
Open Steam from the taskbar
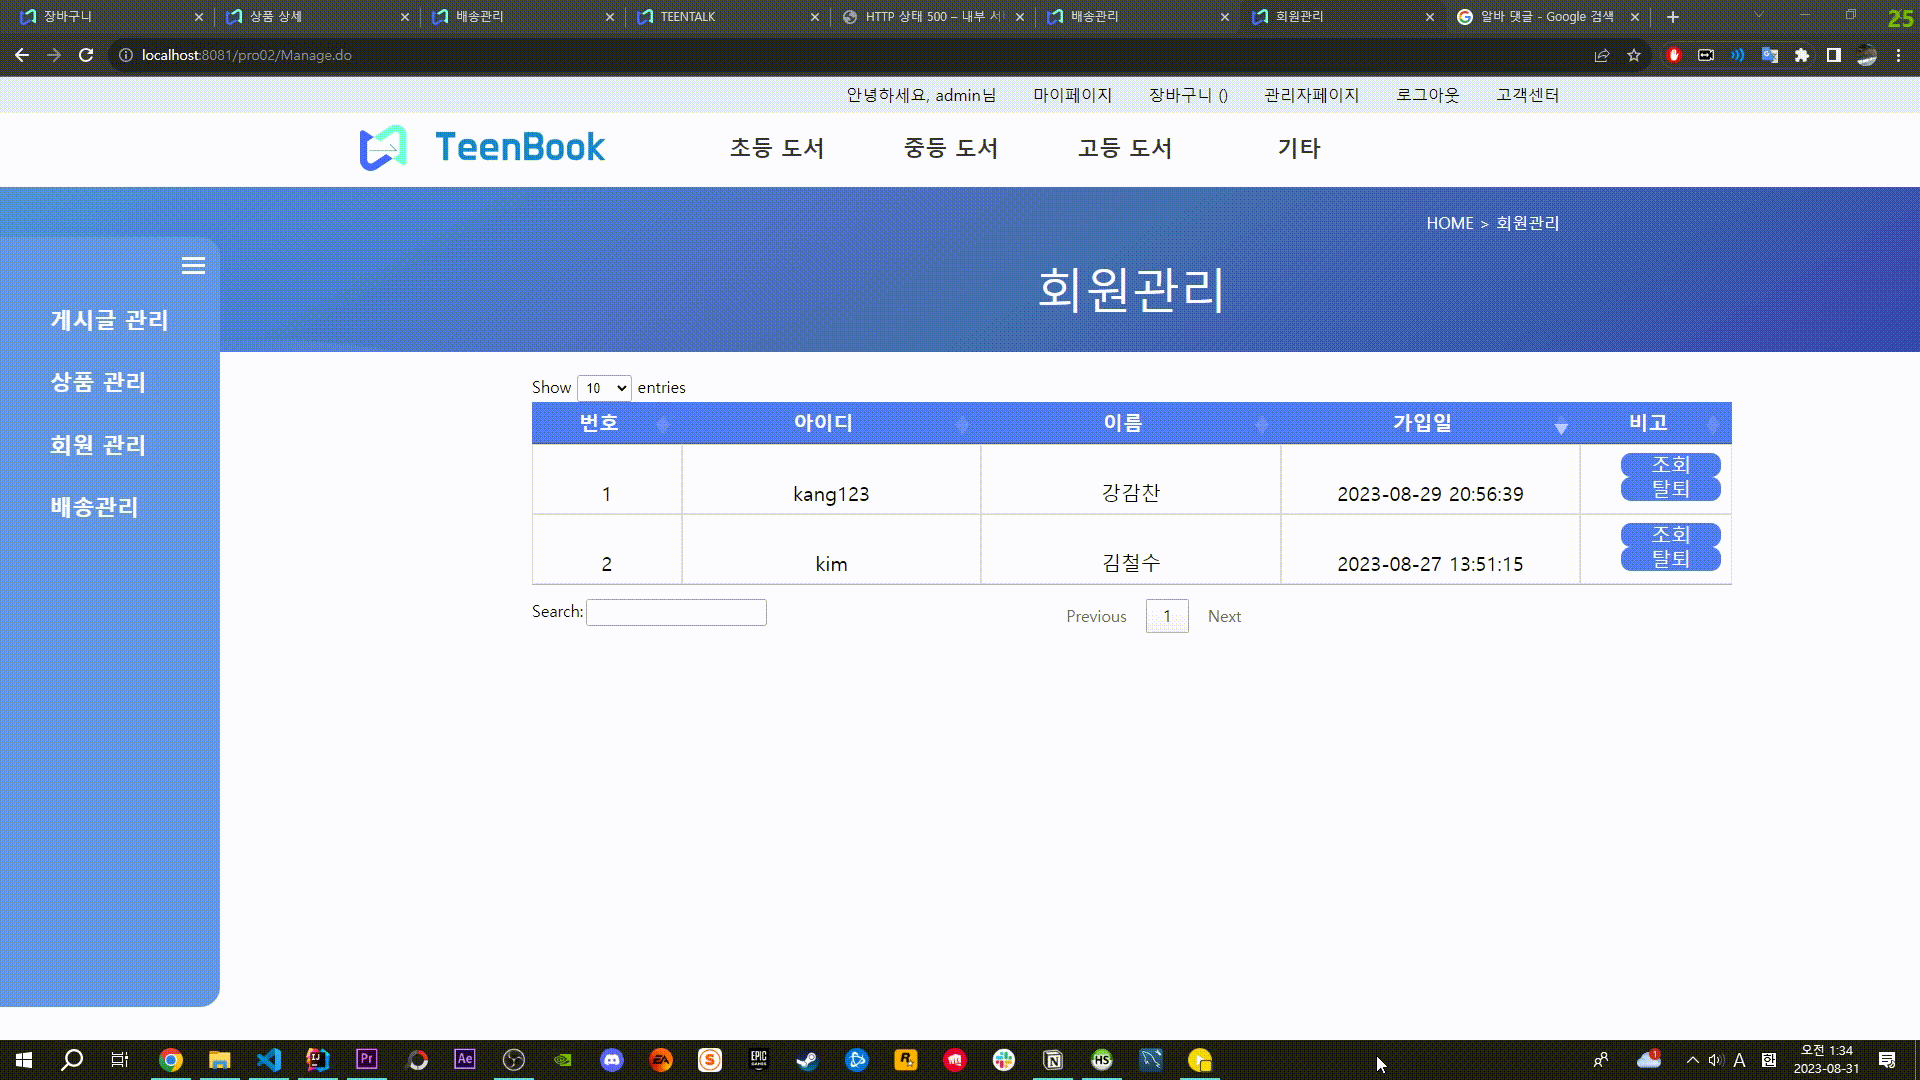coord(807,1060)
